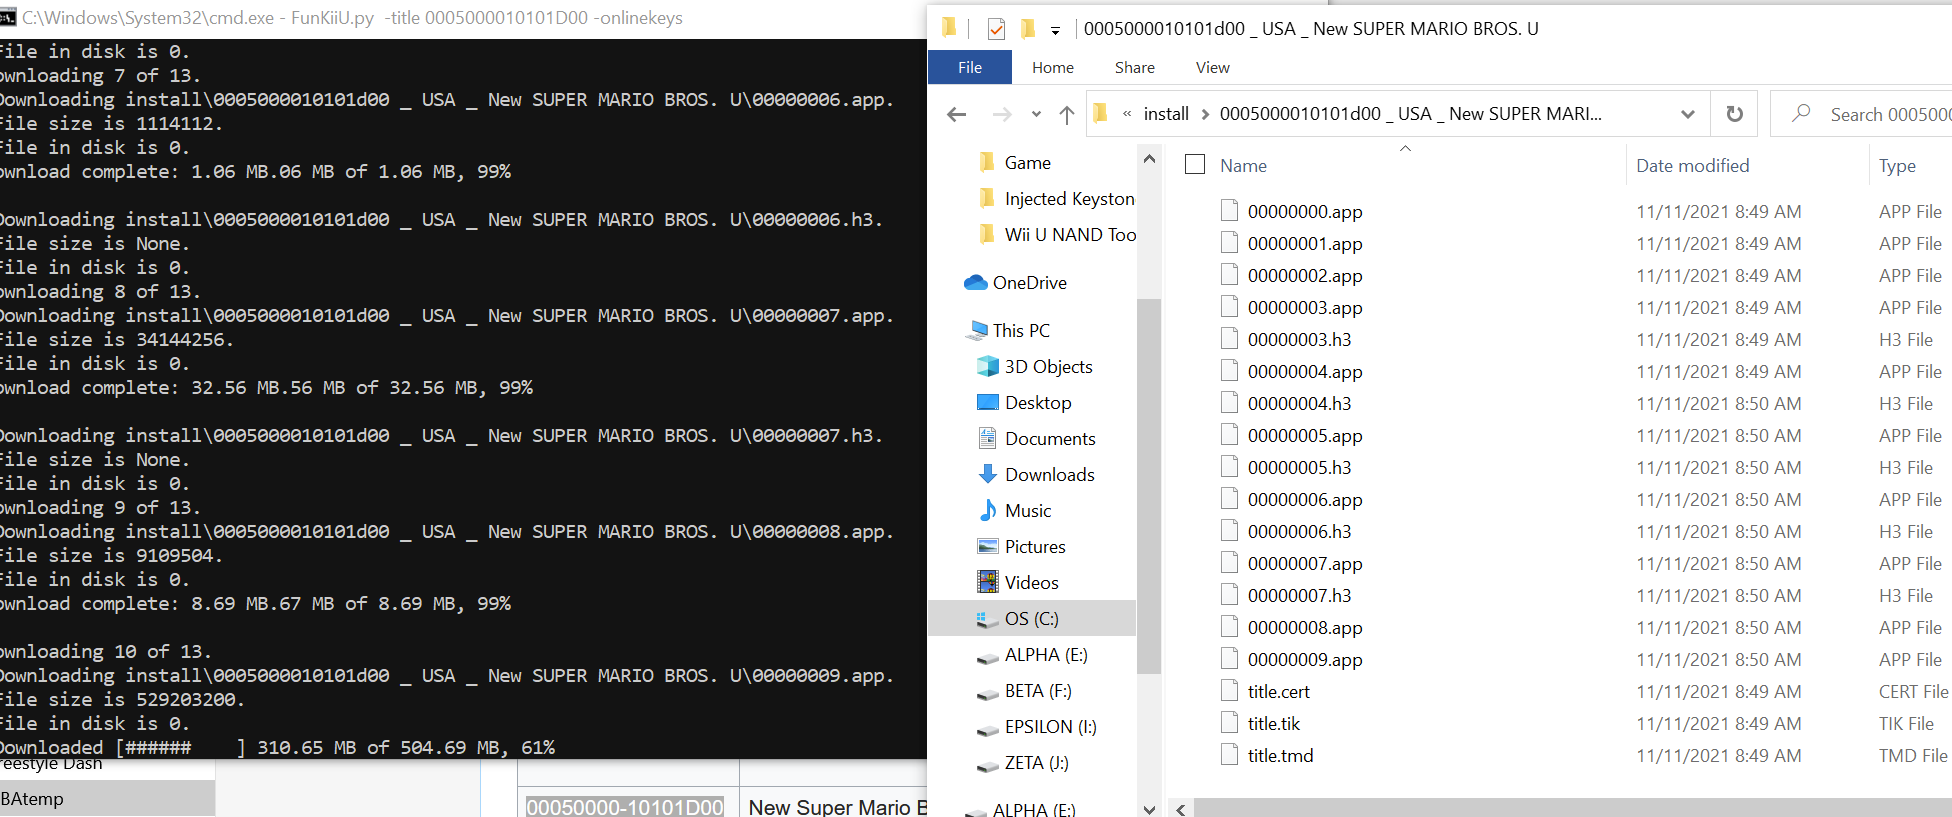The width and height of the screenshot is (1952, 817).
Task: Sort files by Name column header
Action: point(1243,166)
